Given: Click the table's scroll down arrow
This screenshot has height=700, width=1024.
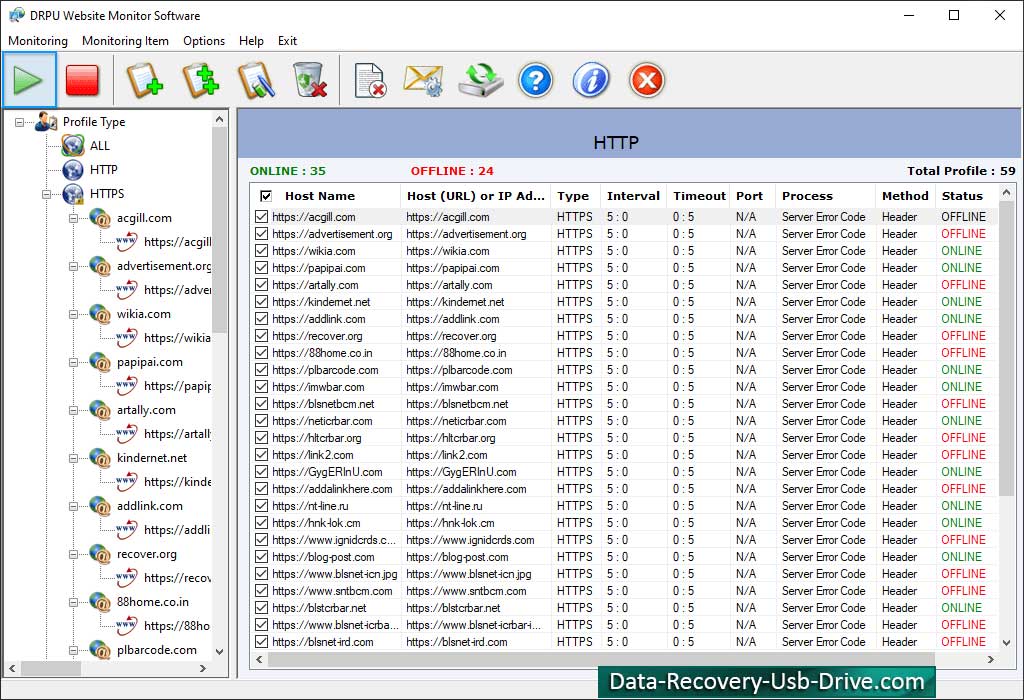Looking at the screenshot, I should pos(1006,643).
